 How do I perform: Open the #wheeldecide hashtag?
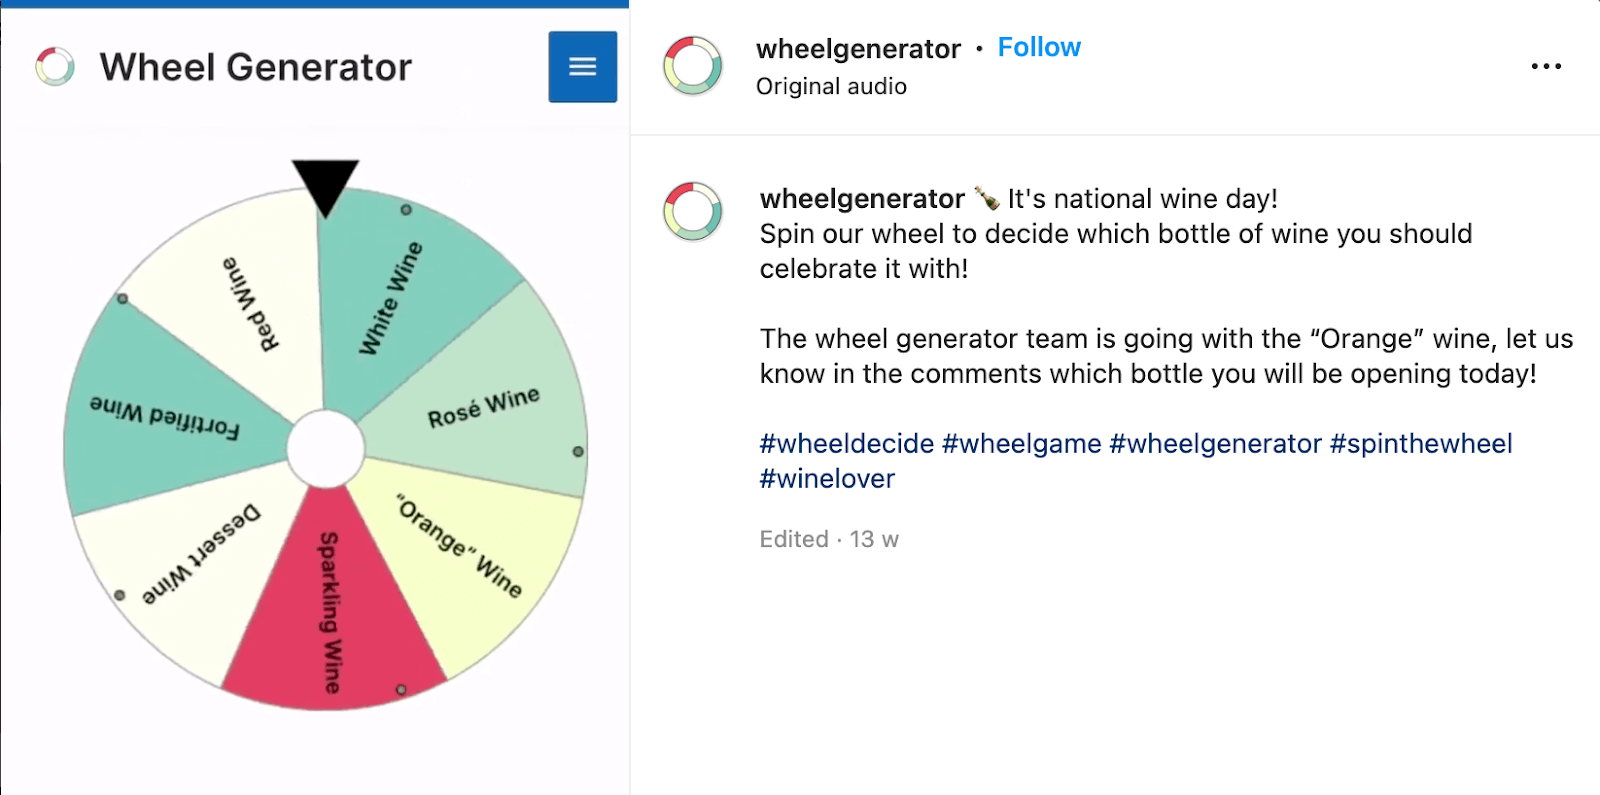coord(846,444)
